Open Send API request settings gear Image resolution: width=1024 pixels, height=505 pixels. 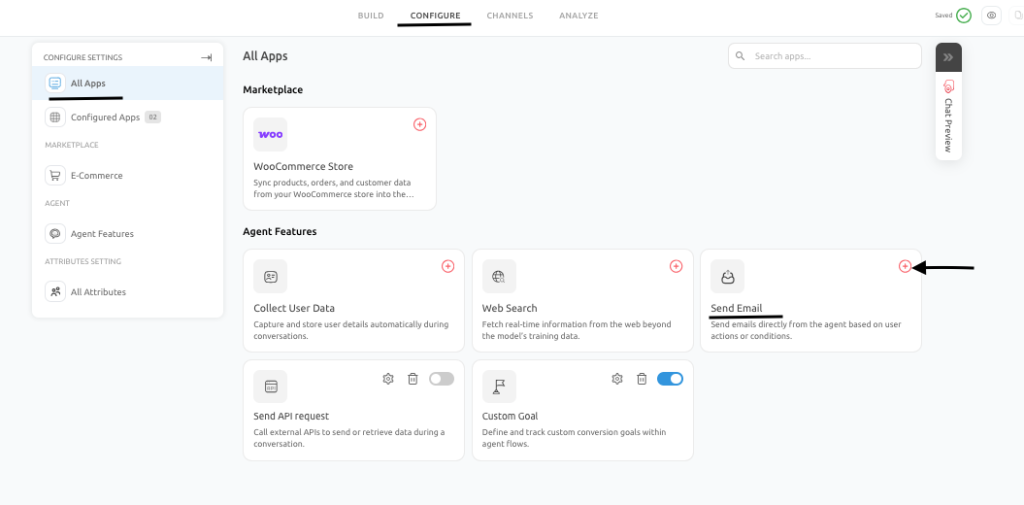388,379
